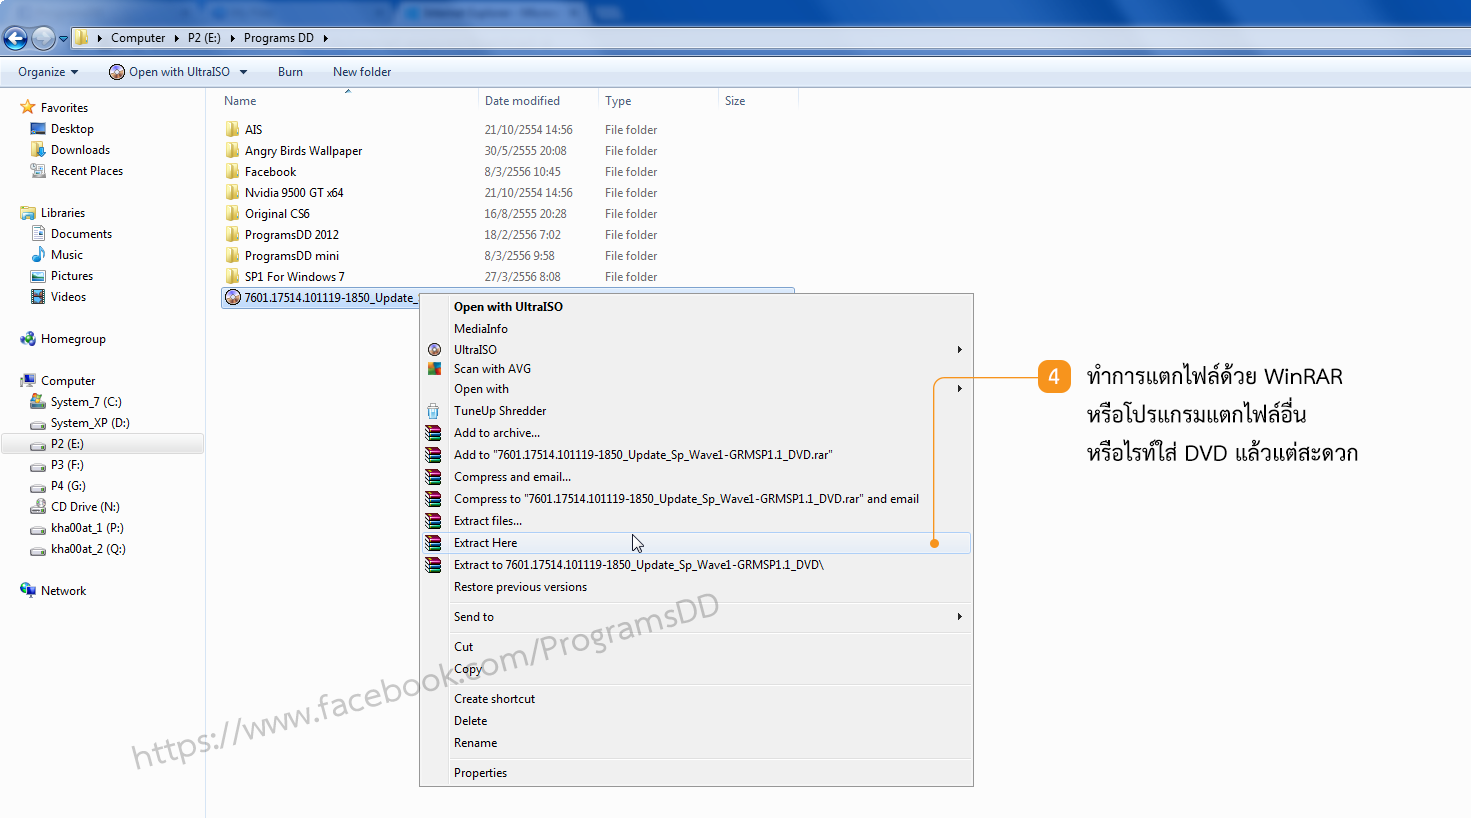Viewport: 1471px width, 818px height.
Task: Choose Extract Here from context menu
Action: point(486,543)
